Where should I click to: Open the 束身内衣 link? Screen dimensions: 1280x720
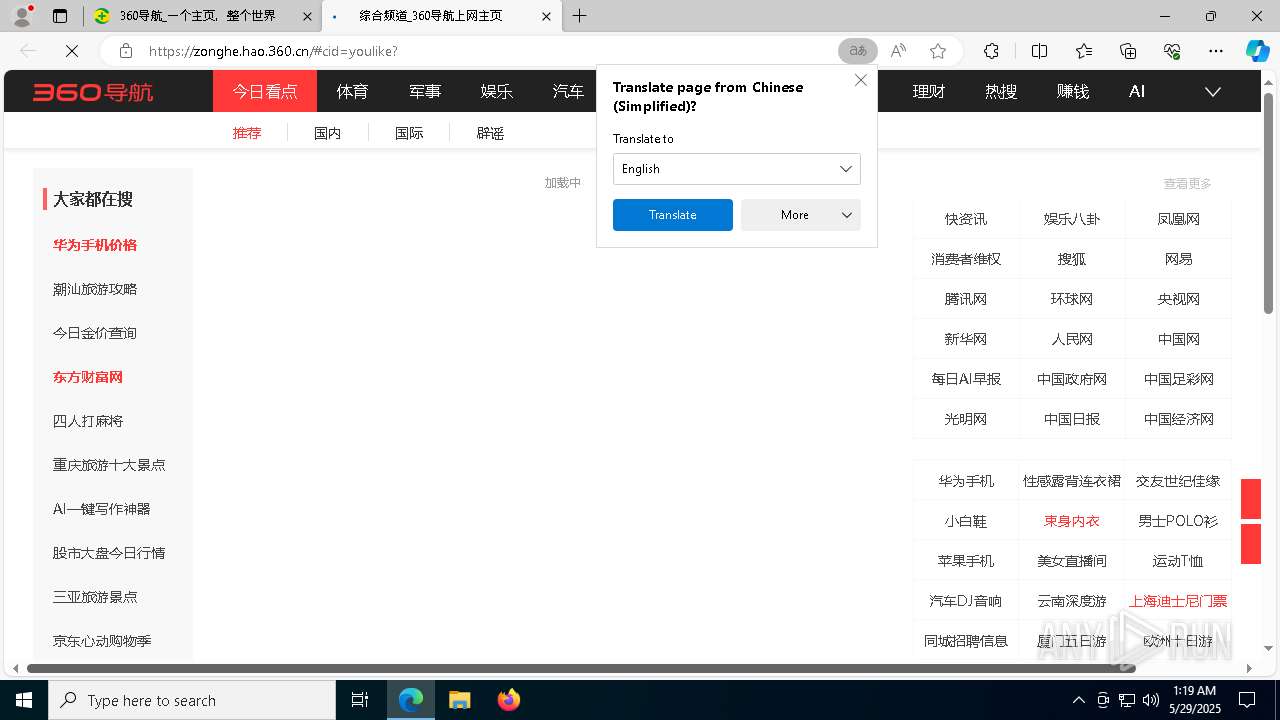coord(1072,521)
